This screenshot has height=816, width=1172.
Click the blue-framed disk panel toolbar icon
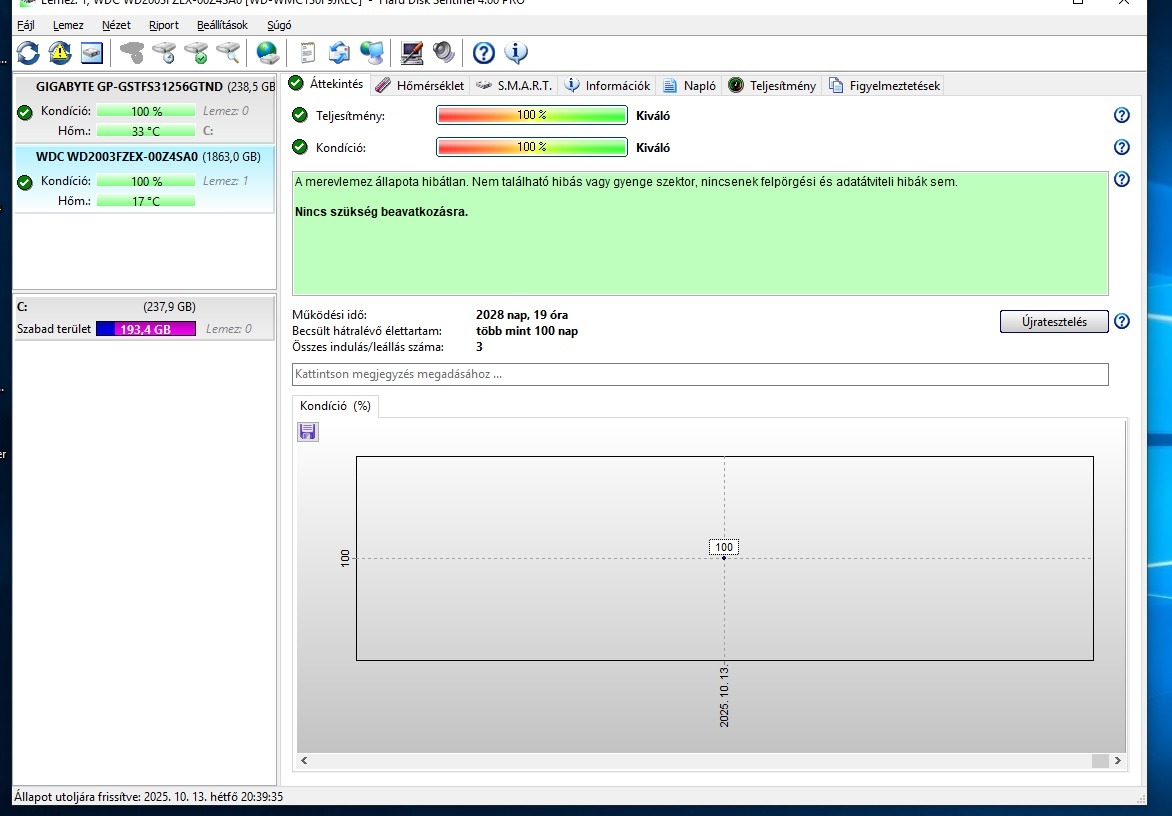(x=92, y=52)
